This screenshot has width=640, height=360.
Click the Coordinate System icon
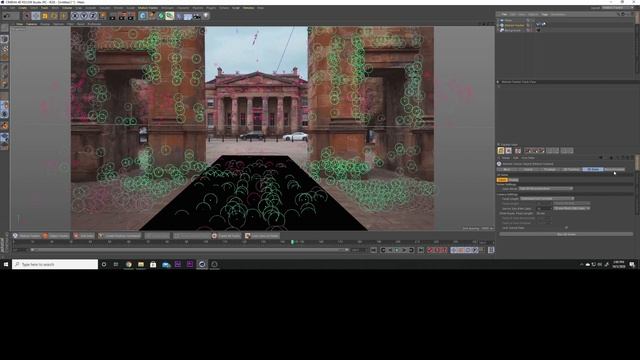click(x=102, y=16)
